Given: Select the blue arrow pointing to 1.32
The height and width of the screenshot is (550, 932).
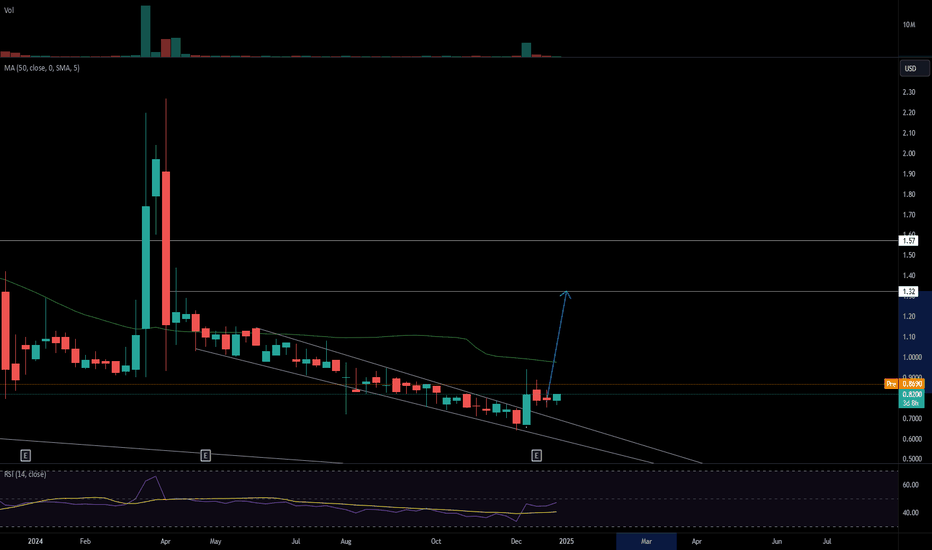Looking at the screenshot, I should tap(557, 342).
